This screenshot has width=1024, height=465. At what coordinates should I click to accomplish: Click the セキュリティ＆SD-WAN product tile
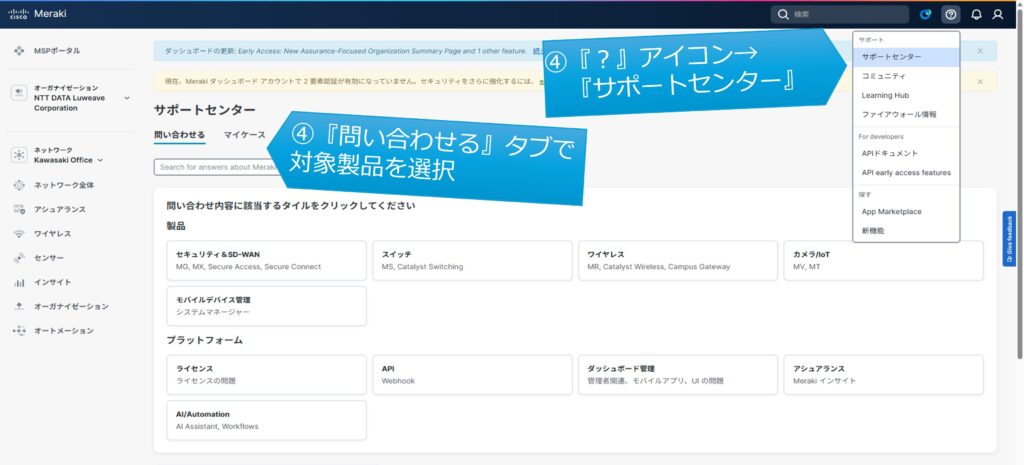coord(267,260)
